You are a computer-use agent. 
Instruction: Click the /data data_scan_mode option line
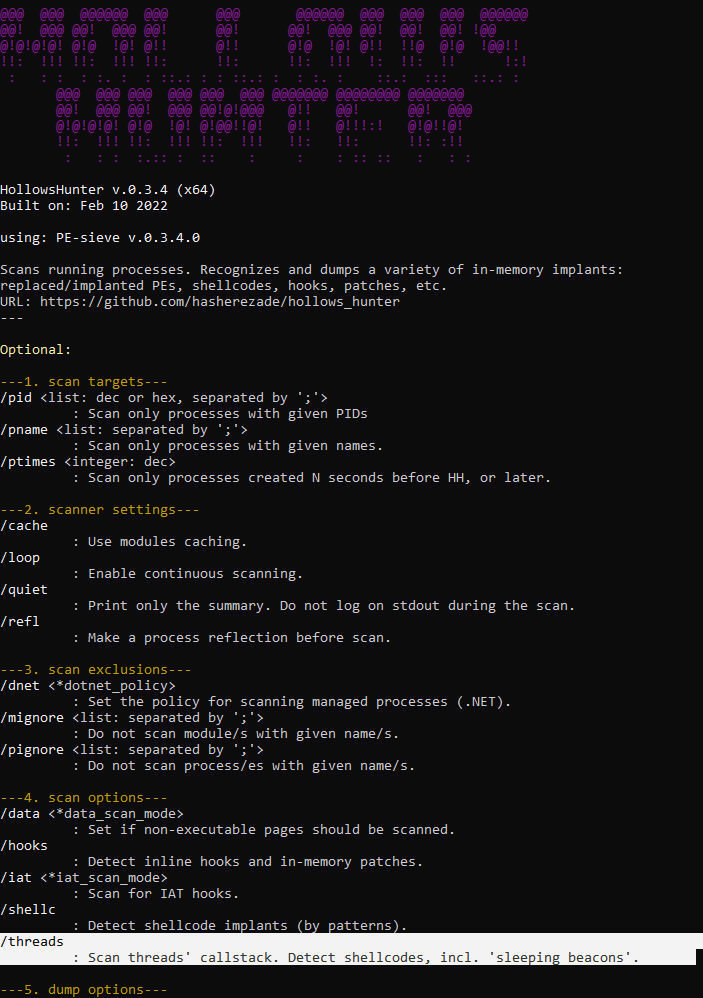[x=92, y=813]
